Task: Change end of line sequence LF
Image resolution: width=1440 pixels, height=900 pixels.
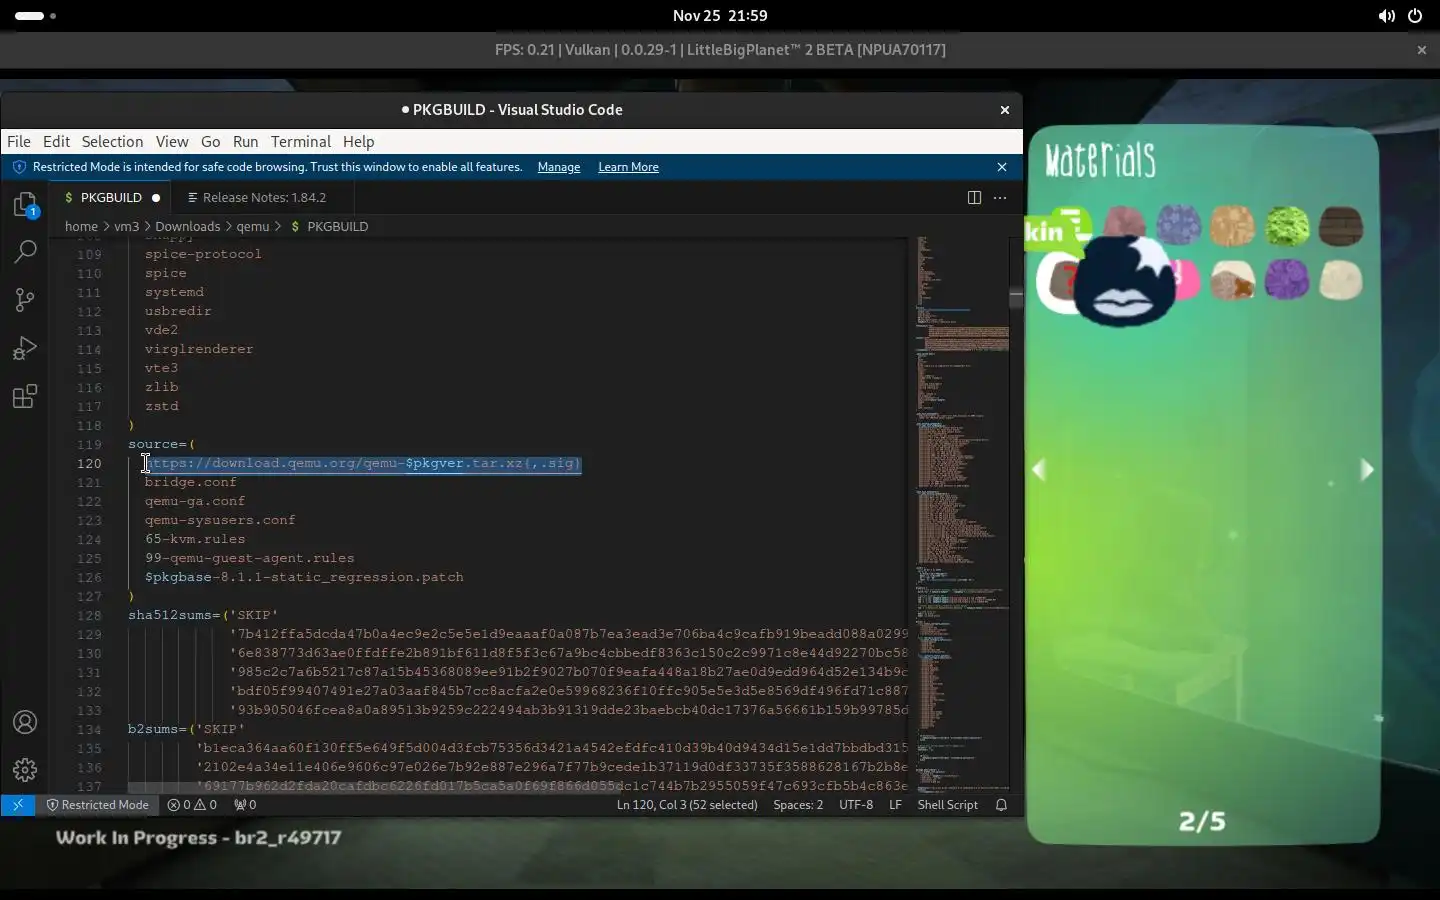Action: [895, 804]
